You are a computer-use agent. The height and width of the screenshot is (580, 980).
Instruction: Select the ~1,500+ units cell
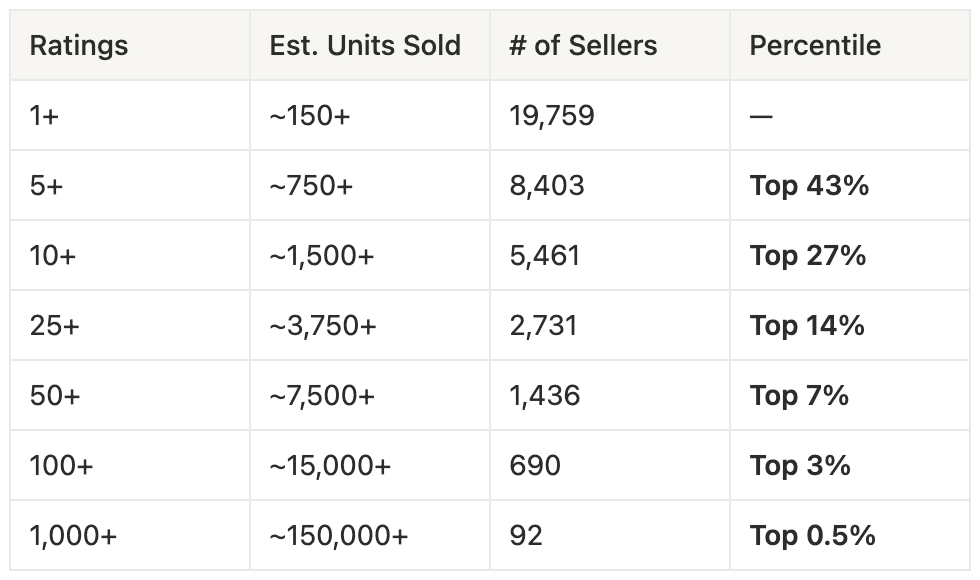tap(322, 256)
